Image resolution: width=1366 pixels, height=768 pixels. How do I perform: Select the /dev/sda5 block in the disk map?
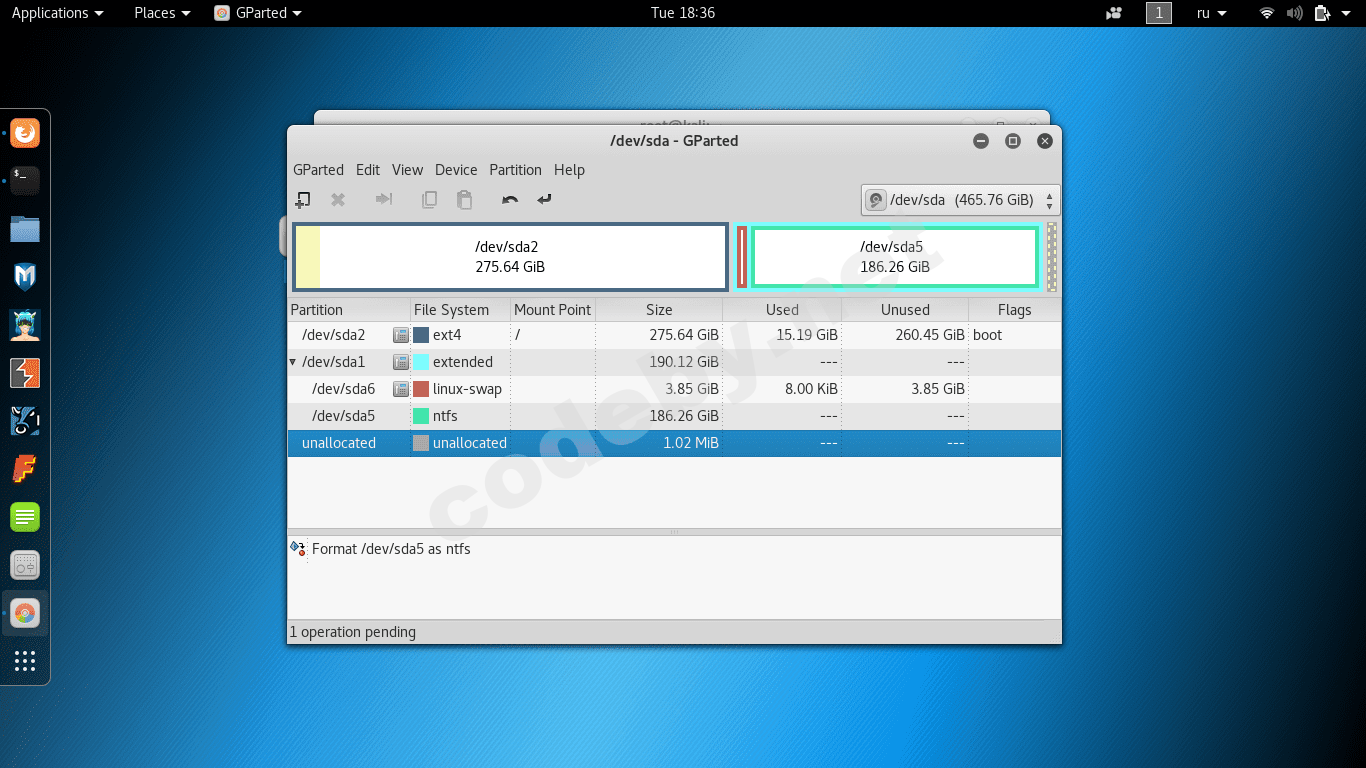(895, 257)
